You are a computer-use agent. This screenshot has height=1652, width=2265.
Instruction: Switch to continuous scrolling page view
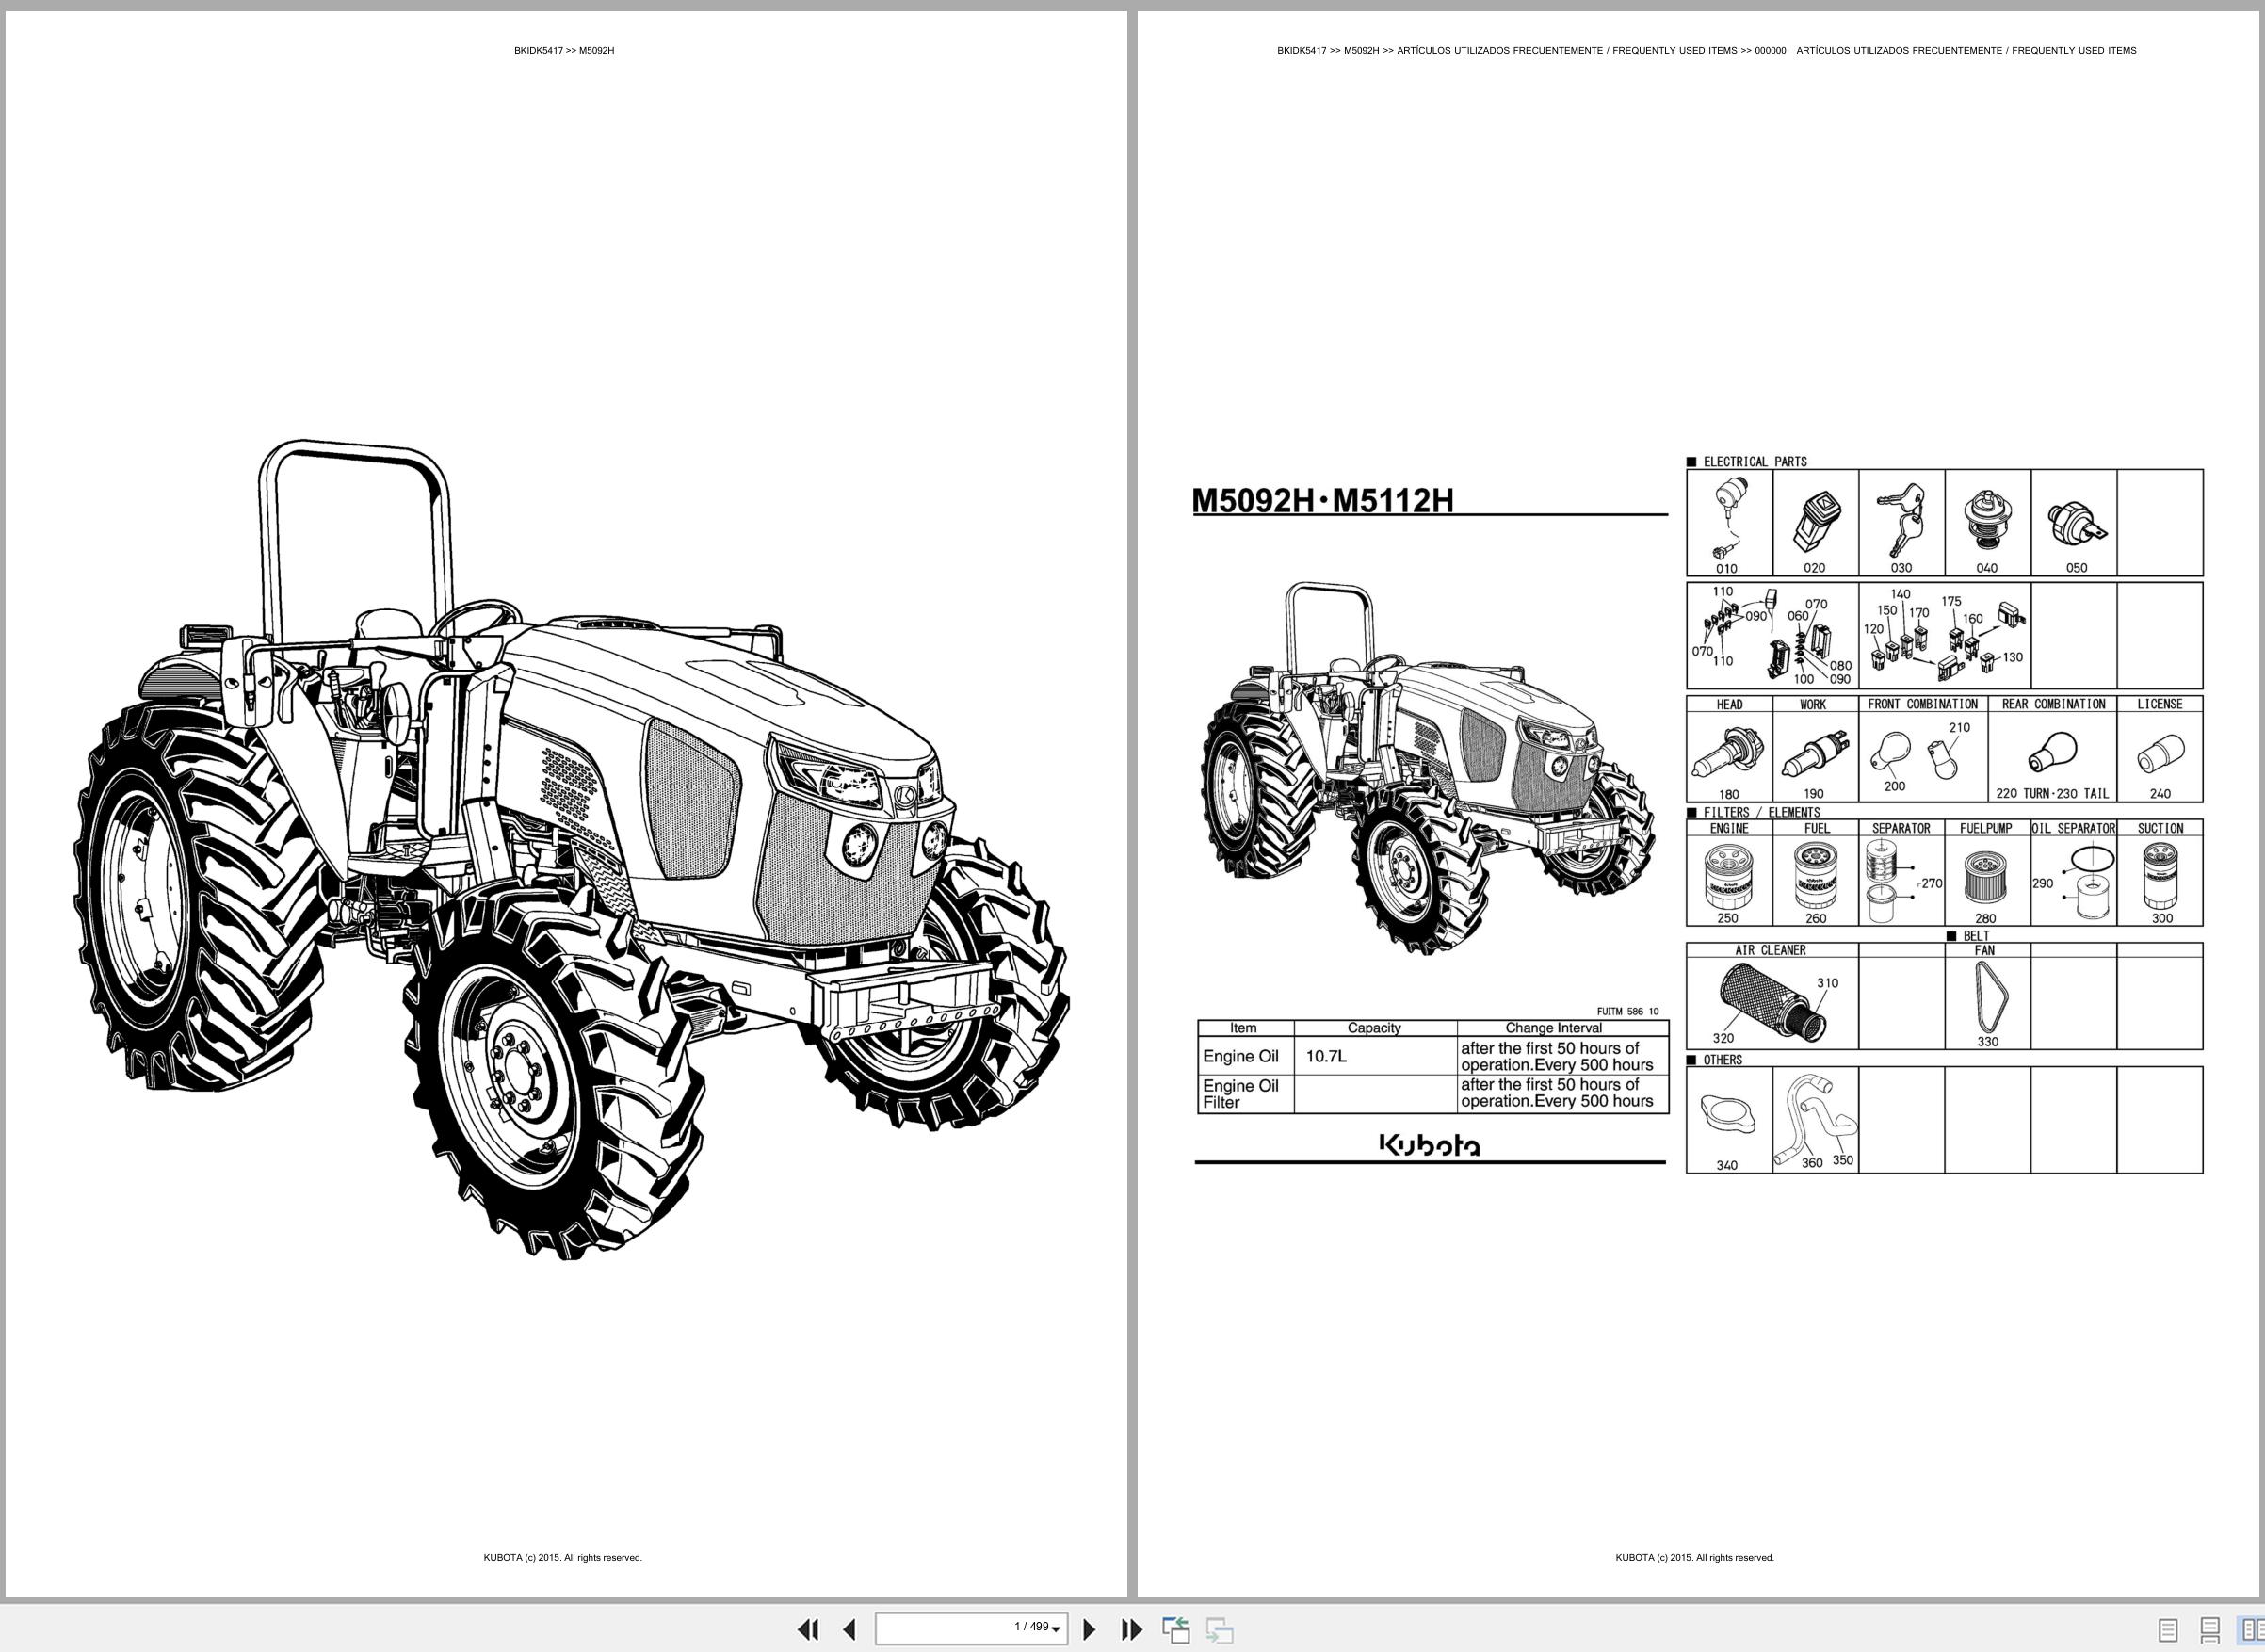(x=2210, y=1630)
